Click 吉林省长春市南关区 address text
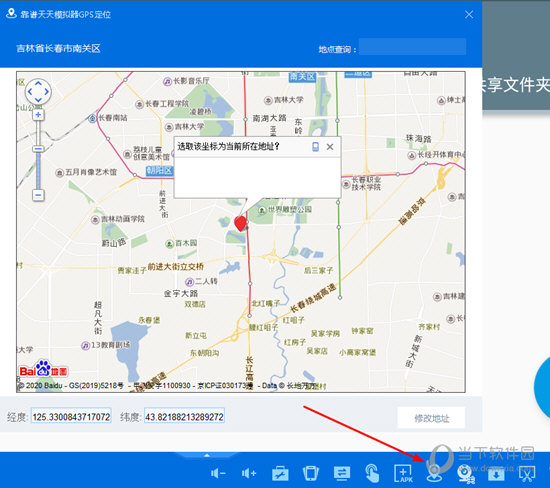This screenshot has width=550, height=488. (x=59, y=48)
